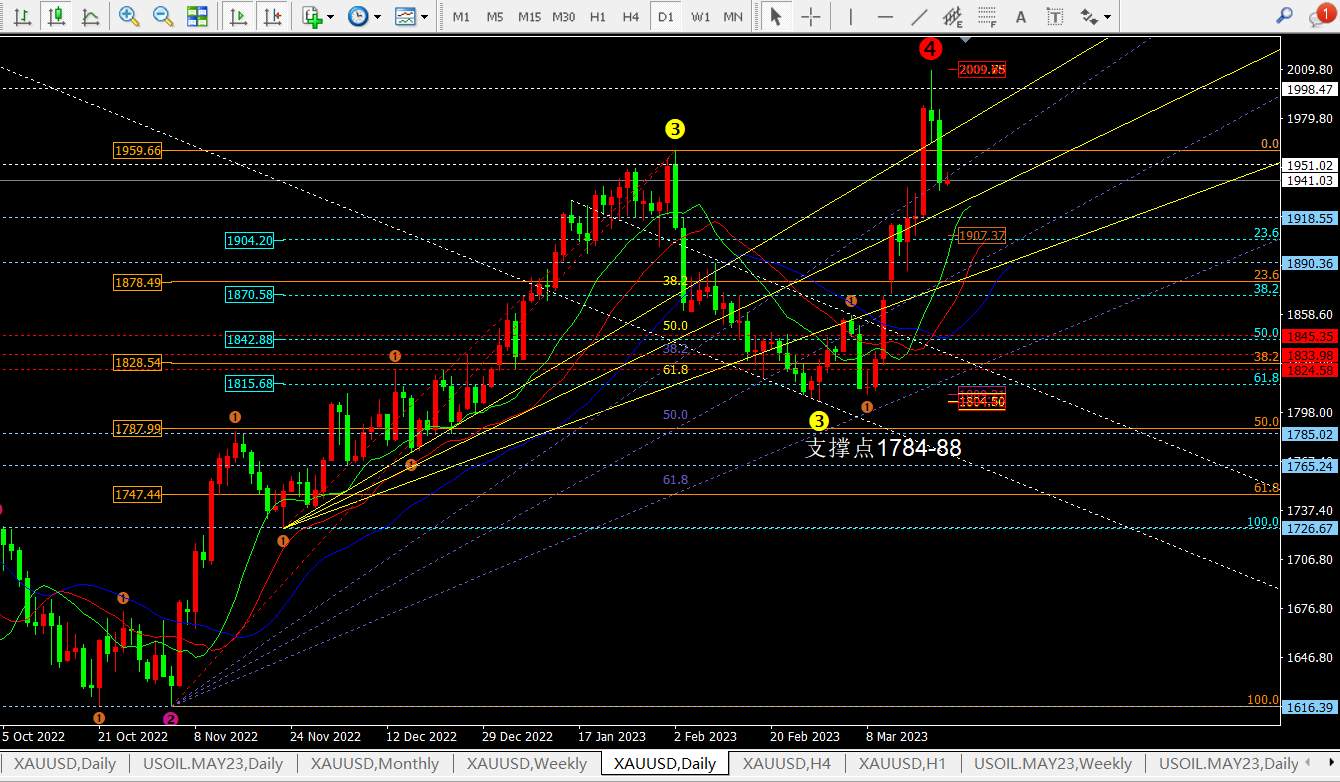Zoom out of the chart
1340x782 pixels.
pos(163,16)
